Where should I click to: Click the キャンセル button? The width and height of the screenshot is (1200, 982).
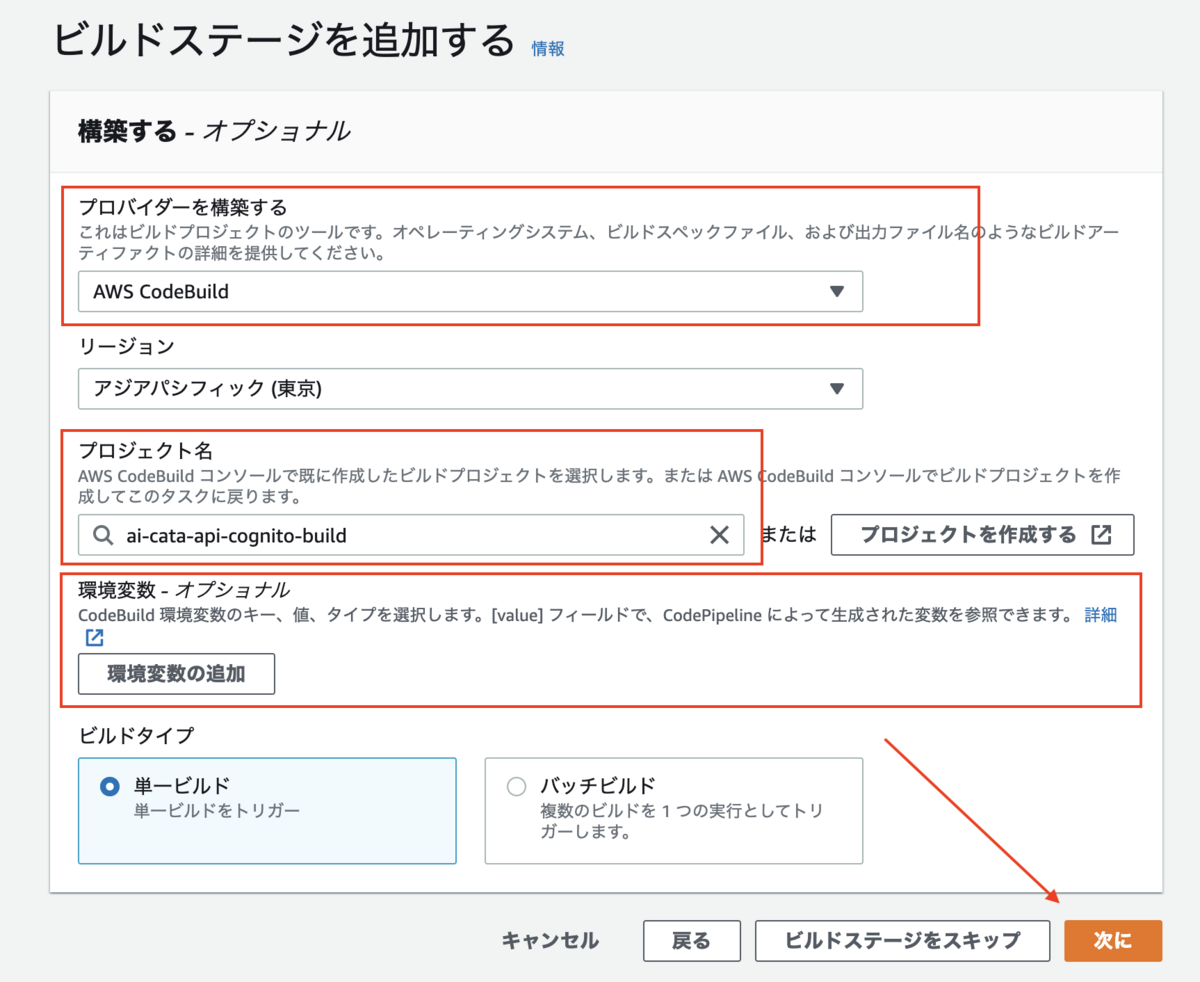tap(550, 941)
